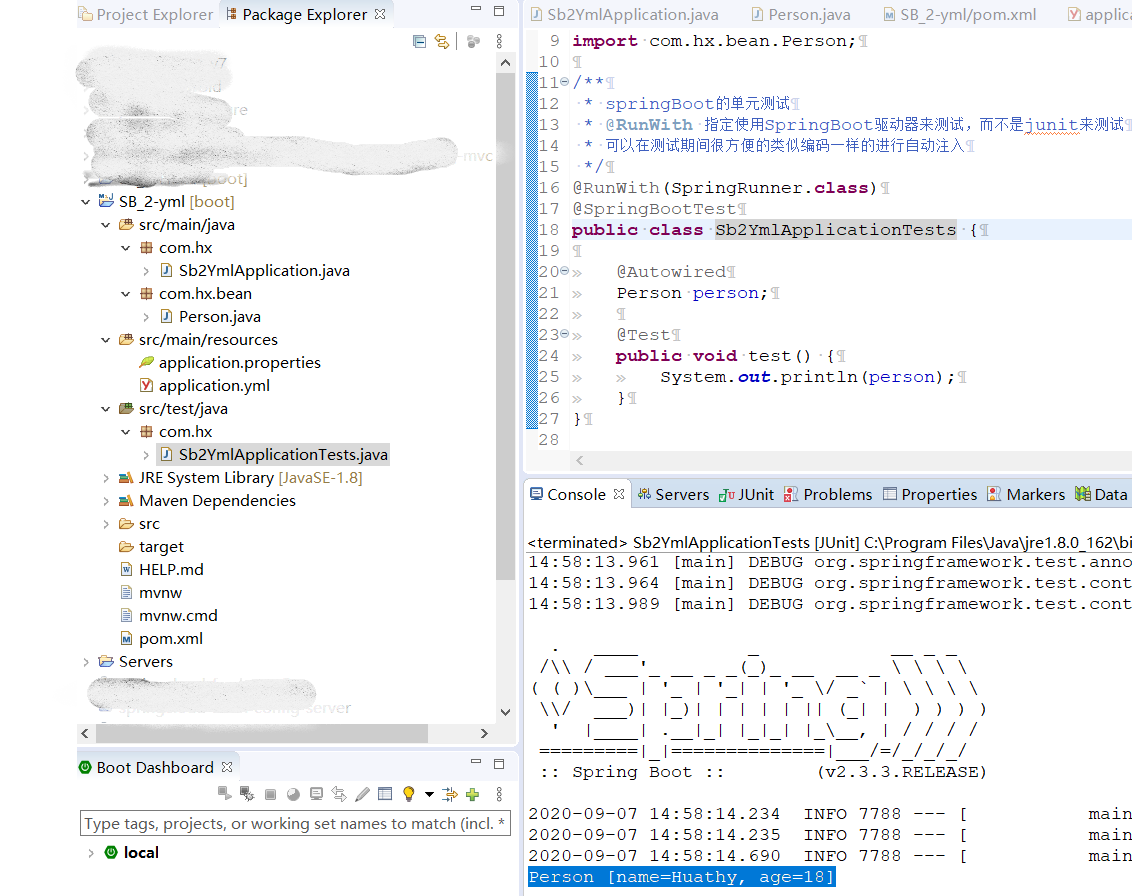Click Boot Dashboard globe browser icon
This screenshot has width=1132, height=896.
point(293,794)
